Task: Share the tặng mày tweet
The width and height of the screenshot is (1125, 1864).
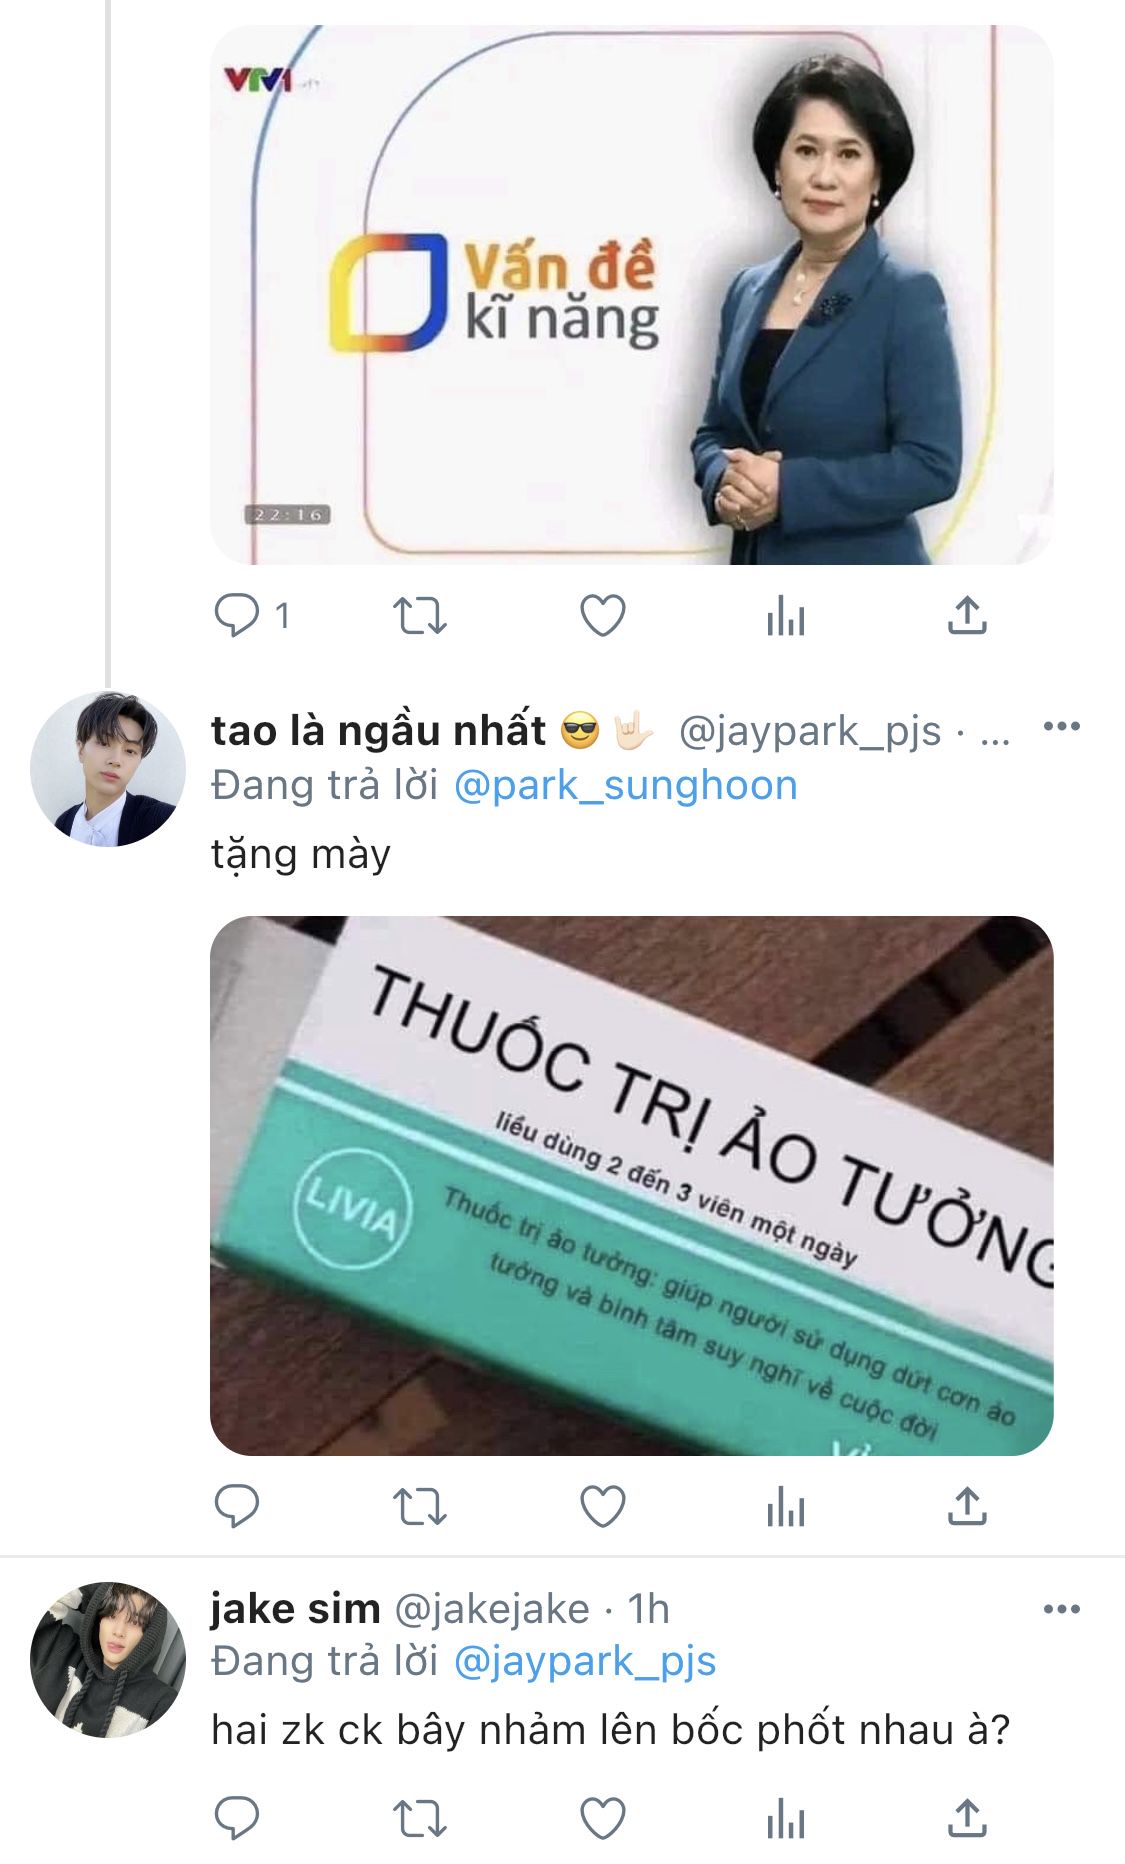Action: [967, 1506]
